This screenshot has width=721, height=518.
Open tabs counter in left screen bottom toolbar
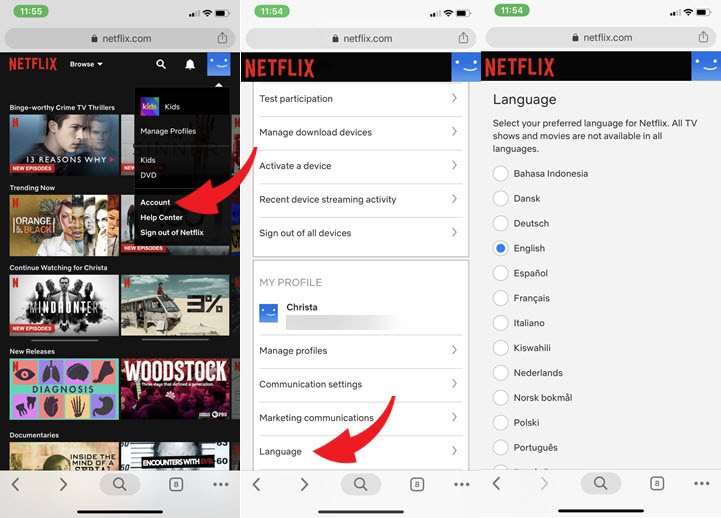(x=176, y=484)
